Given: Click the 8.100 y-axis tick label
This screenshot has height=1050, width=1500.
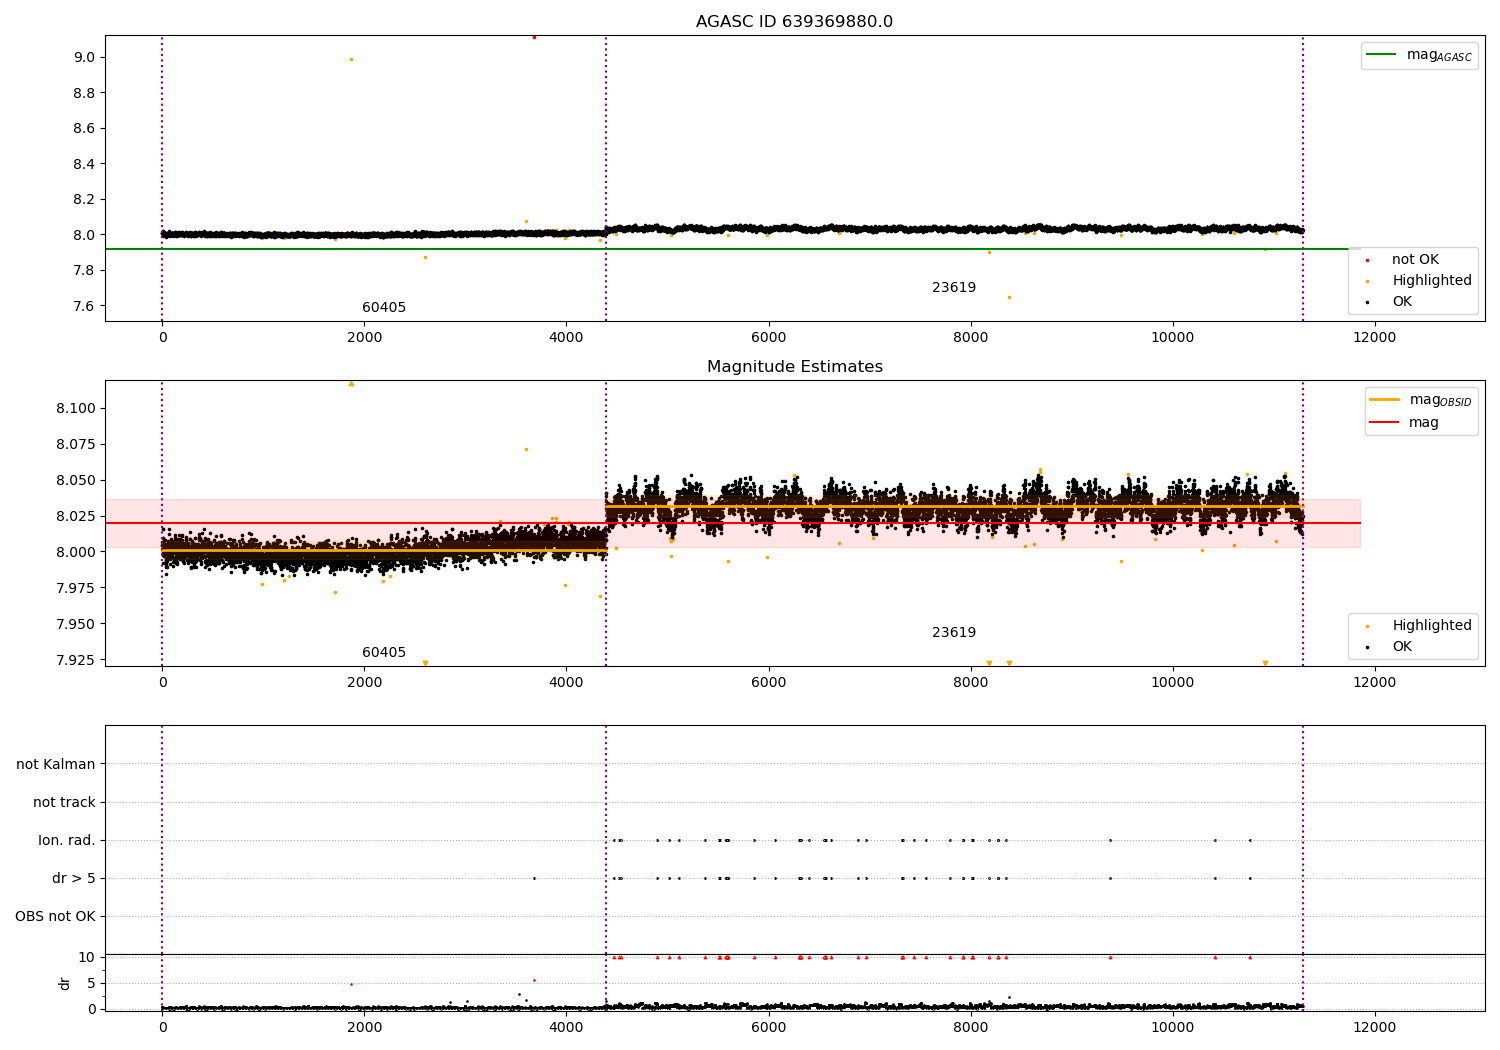Looking at the screenshot, I should click(x=76, y=409).
